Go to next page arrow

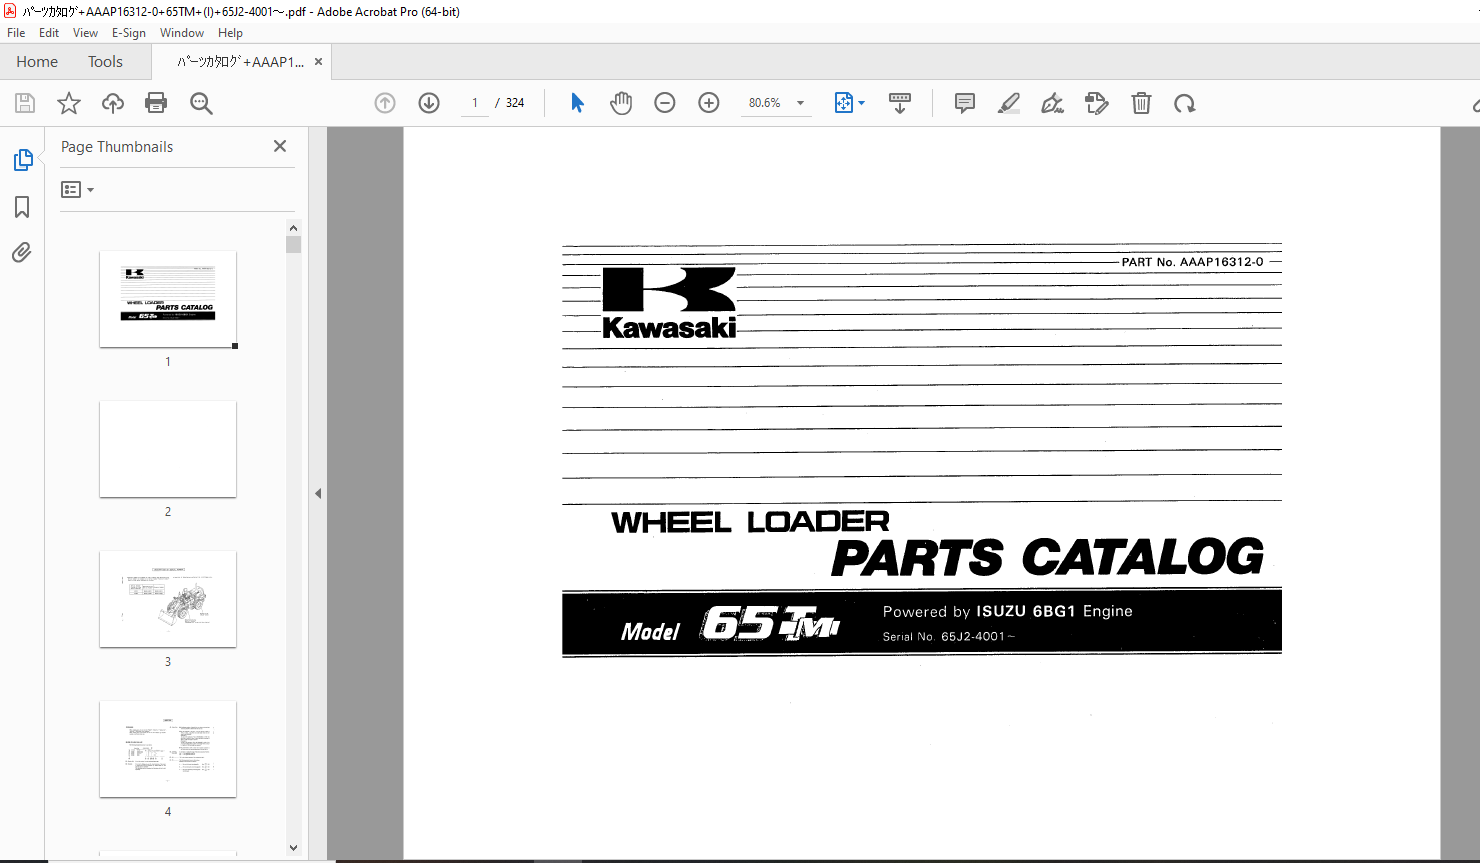(x=429, y=103)
